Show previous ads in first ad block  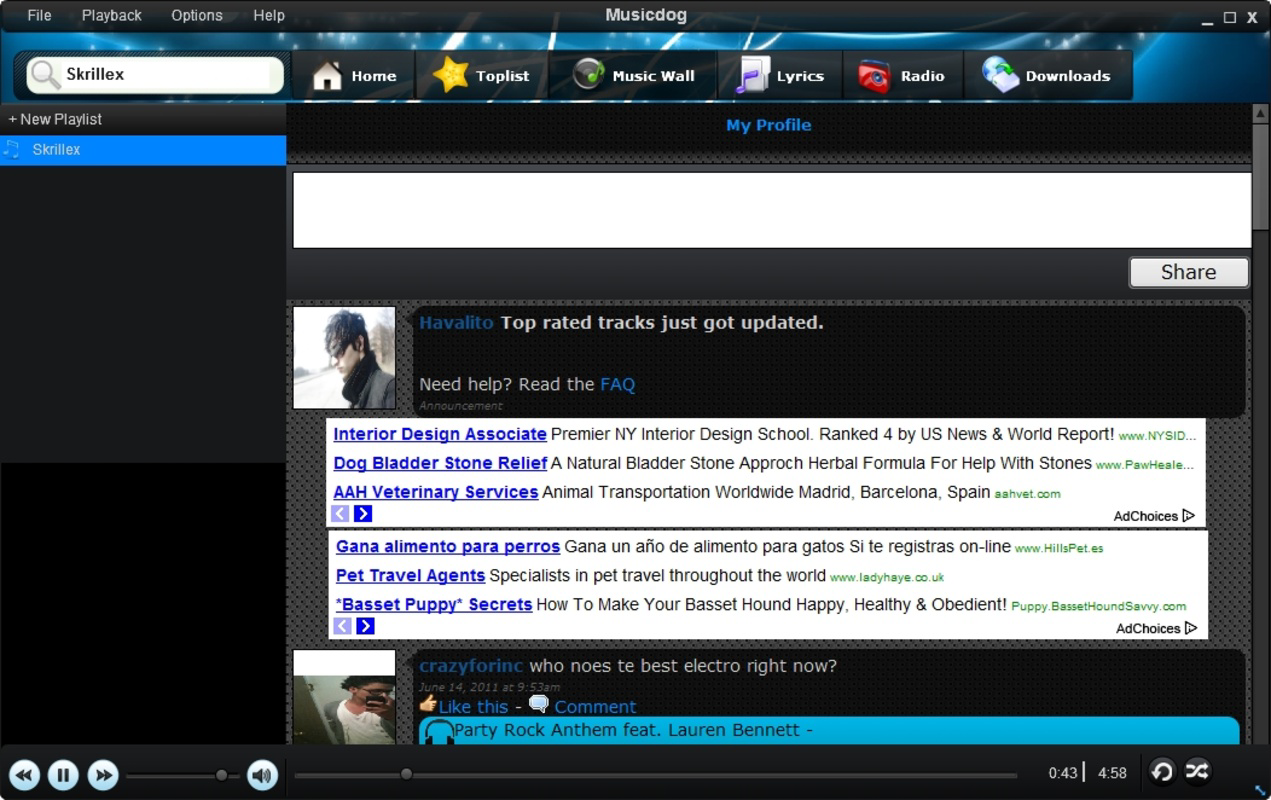[340, 513]
